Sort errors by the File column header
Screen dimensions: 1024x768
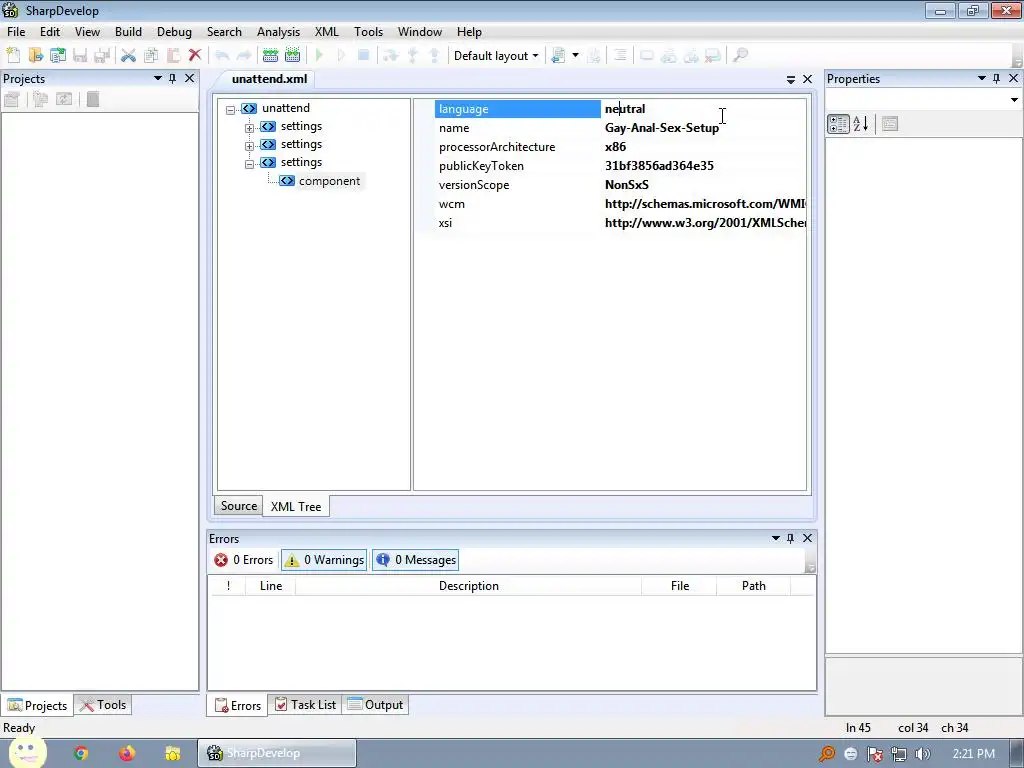[679, 586]
